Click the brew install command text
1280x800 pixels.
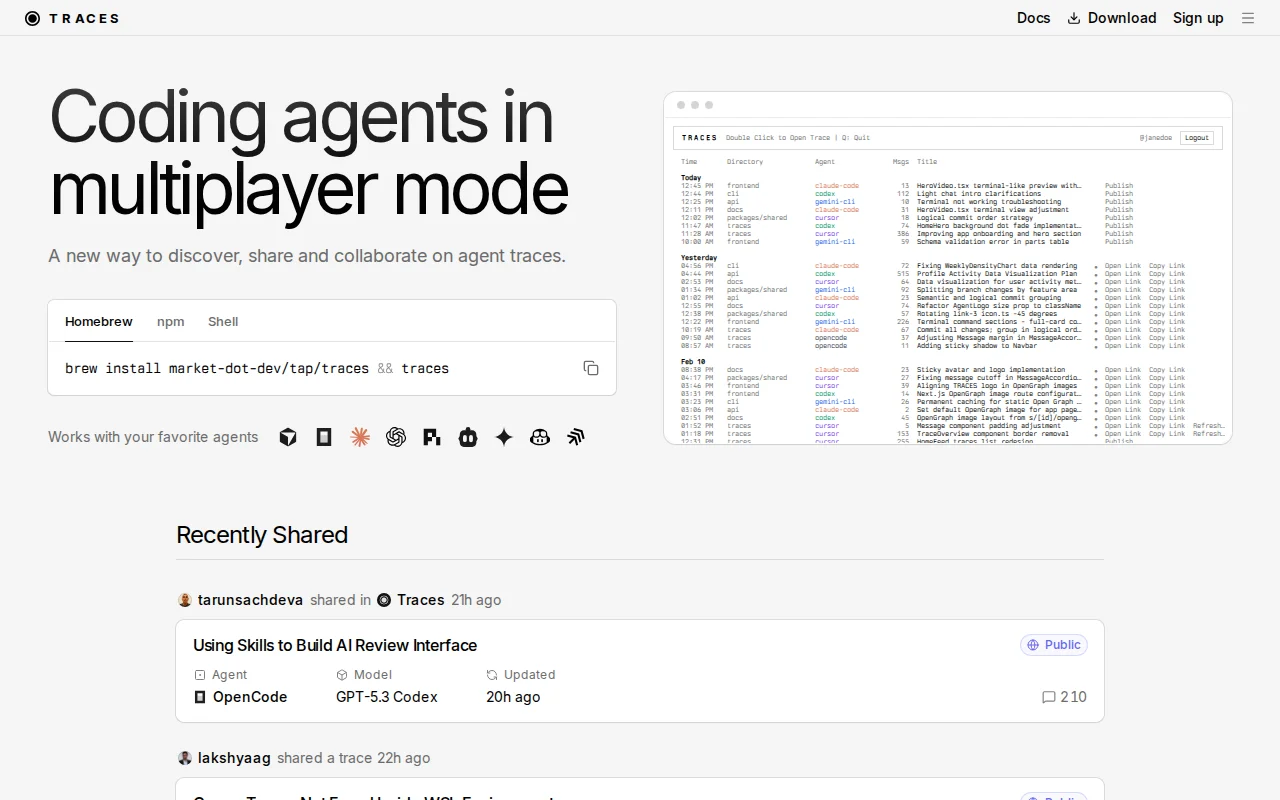tap(257, 368)
